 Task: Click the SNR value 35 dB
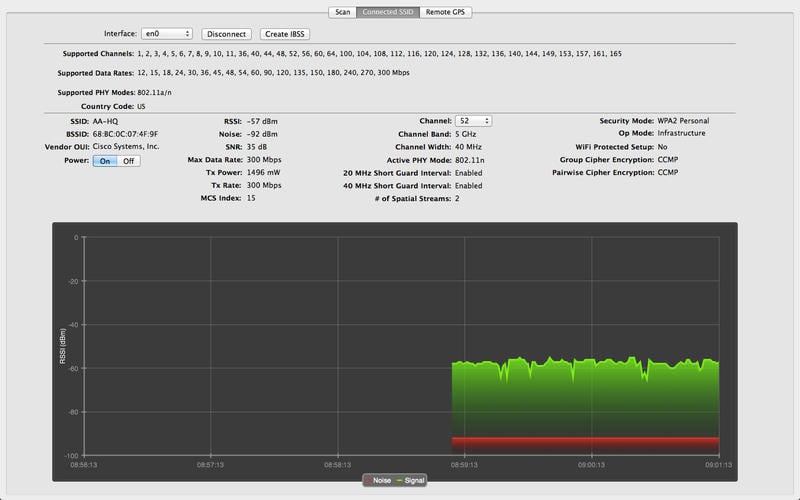(257, 147)
